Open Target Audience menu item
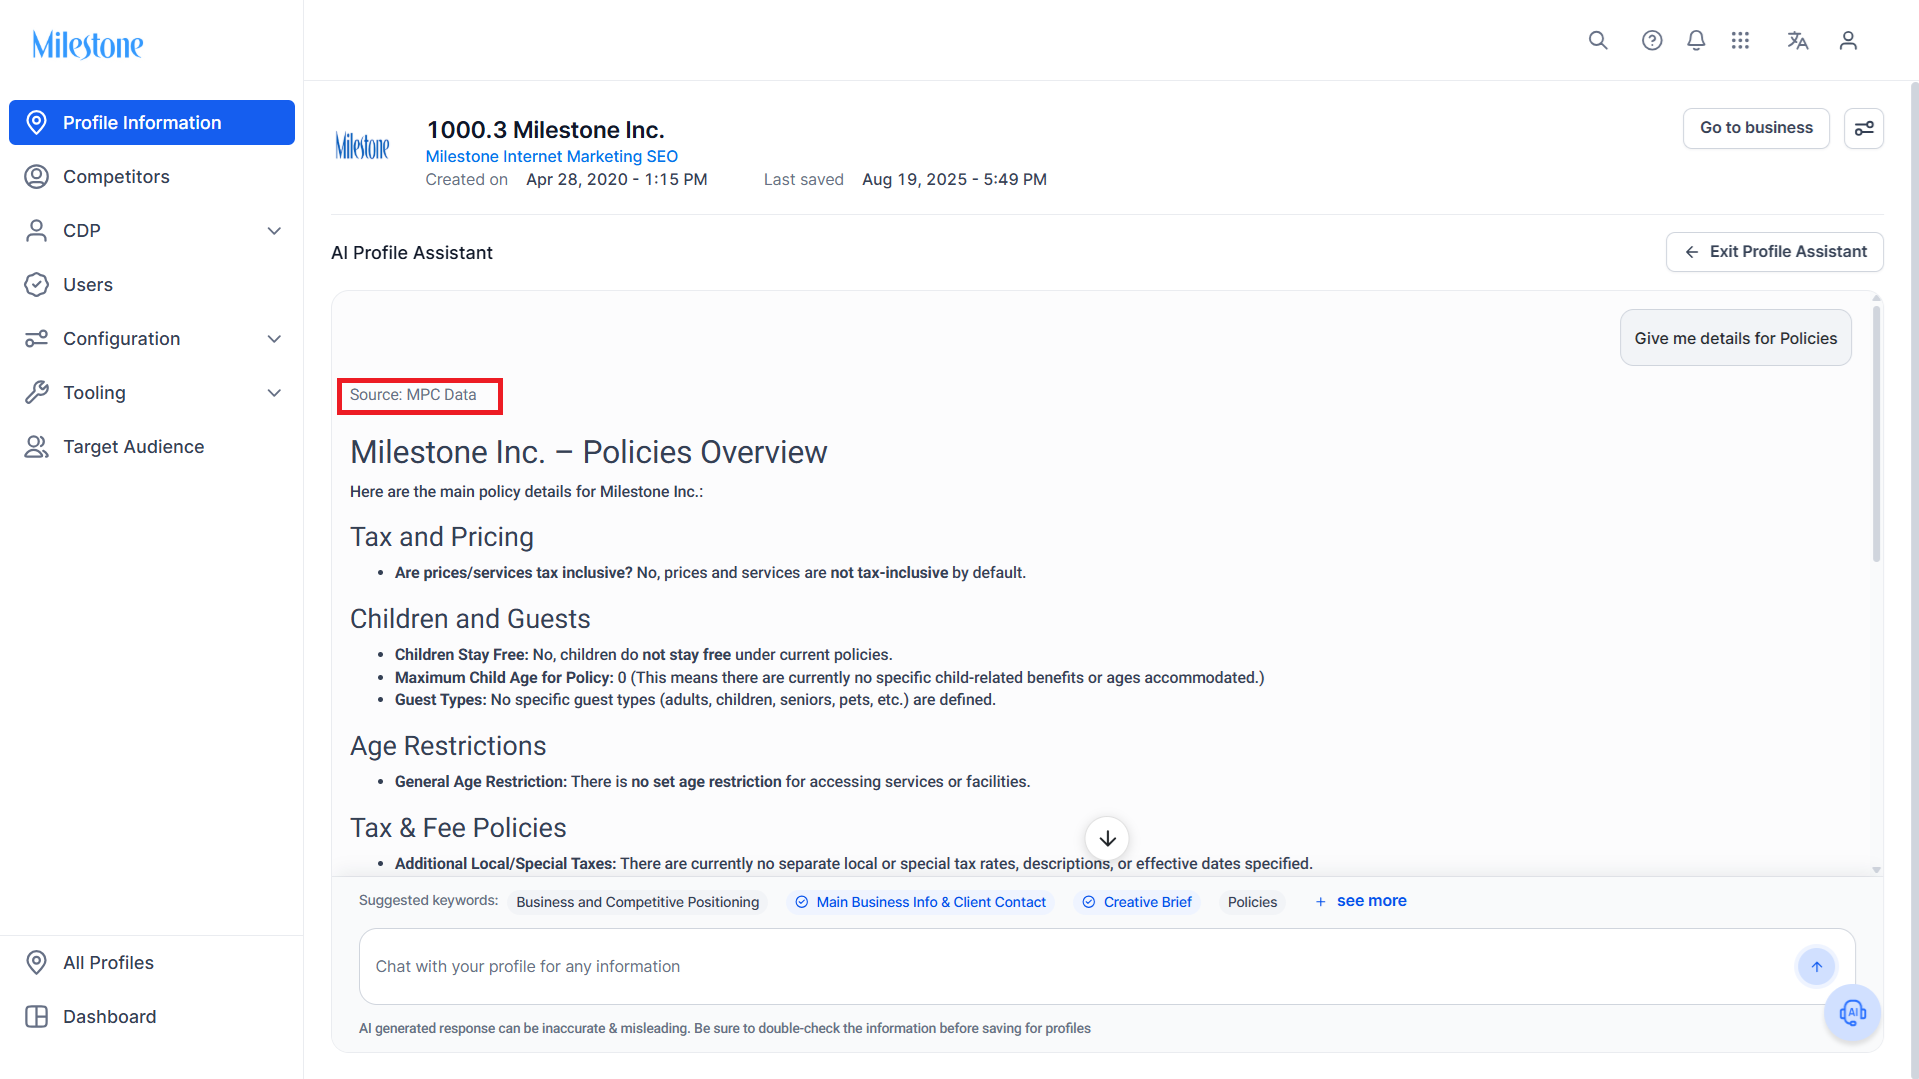The width and height of the screenshot is (1919, 1079). 152,447
